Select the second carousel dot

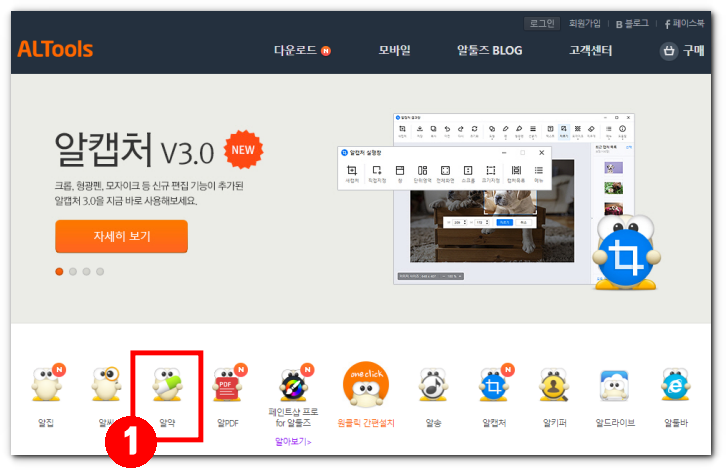(x=73, y=271)
